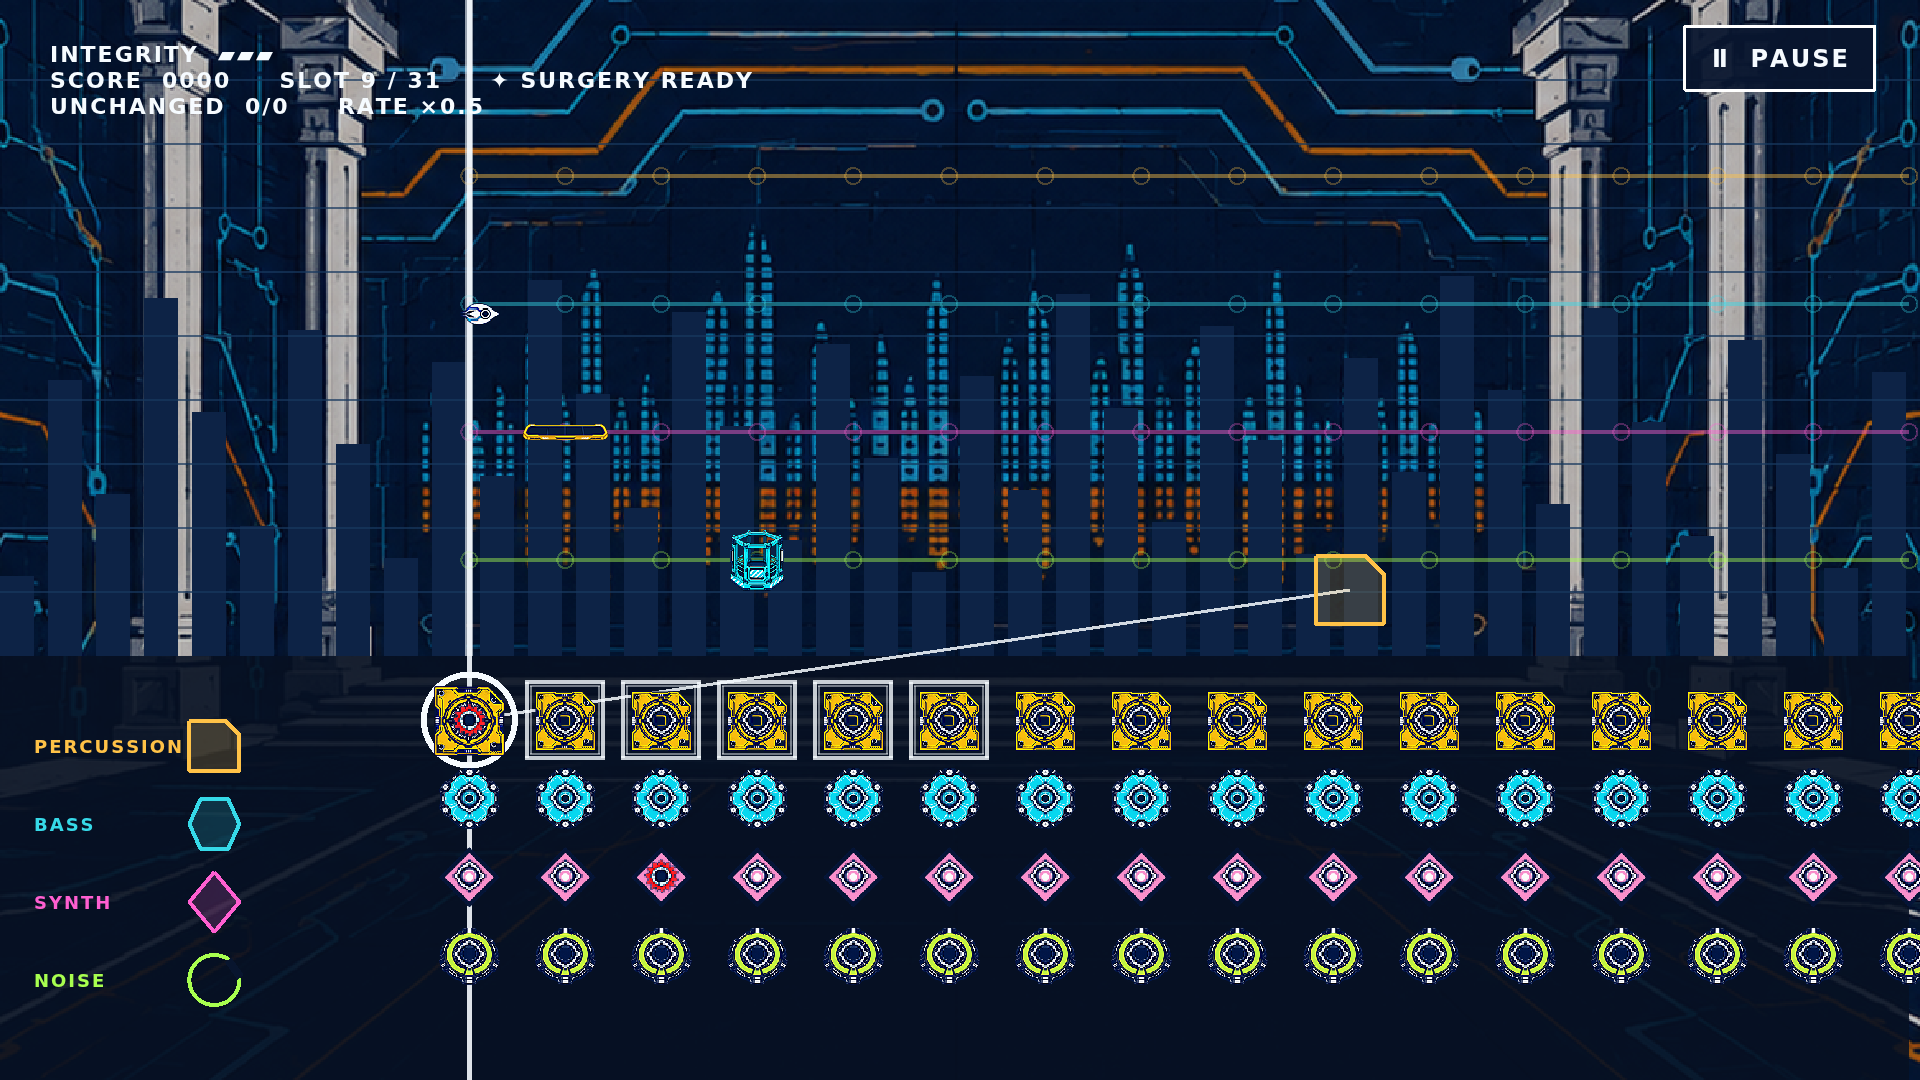The width and height of the screenshot is (1920, 1080).
Task: Click the third noise ring step cell
Action: click(x=661, y=955)
